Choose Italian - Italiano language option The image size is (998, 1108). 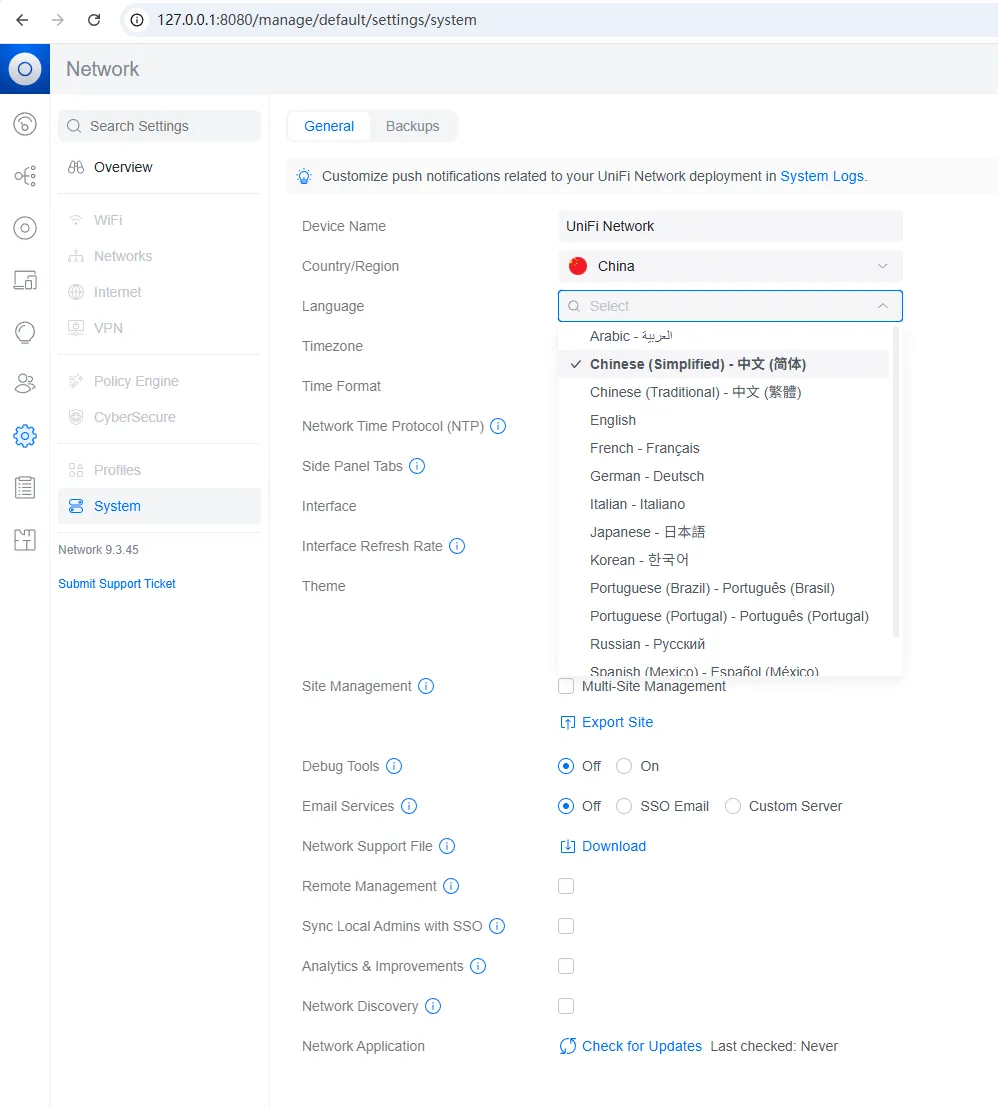click(723, 505)
